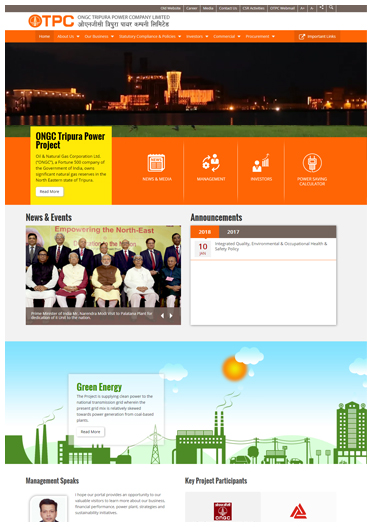Expand the Commercial dropdown menu
Screen dimensions: 372x527
coord(227,36)
